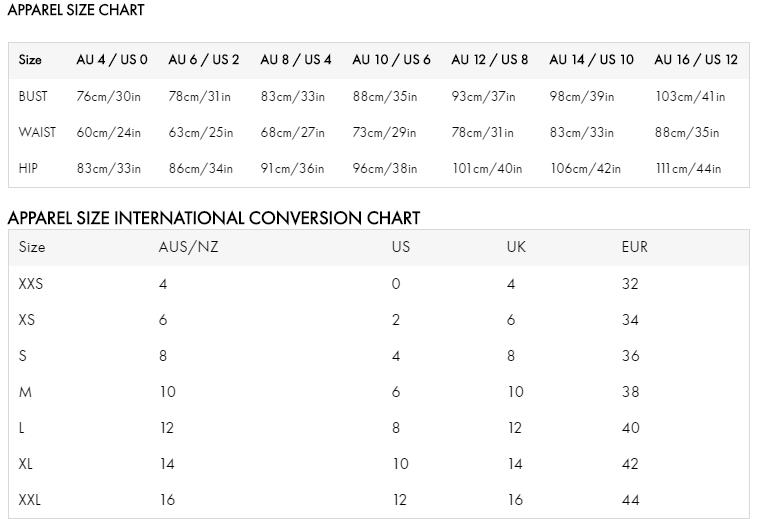
Task: Click the EUR column header
Action: point(635,247)
